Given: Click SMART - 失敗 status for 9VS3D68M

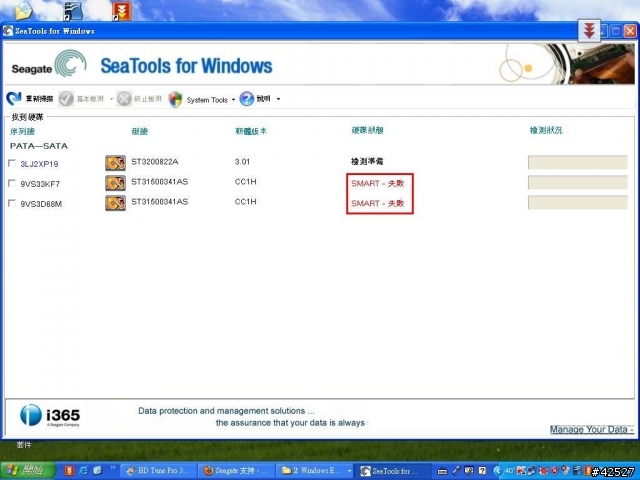Looking at the screenshot, I should 378,203.
